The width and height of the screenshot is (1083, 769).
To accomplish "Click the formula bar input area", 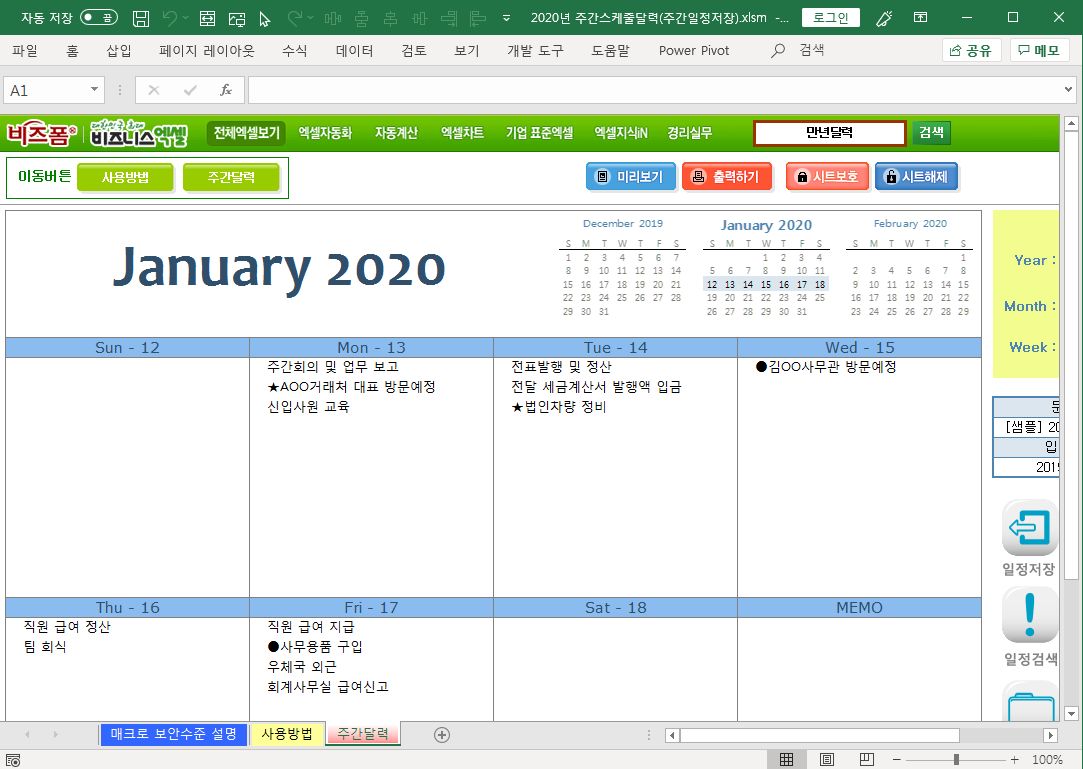I will coord(653,91).
